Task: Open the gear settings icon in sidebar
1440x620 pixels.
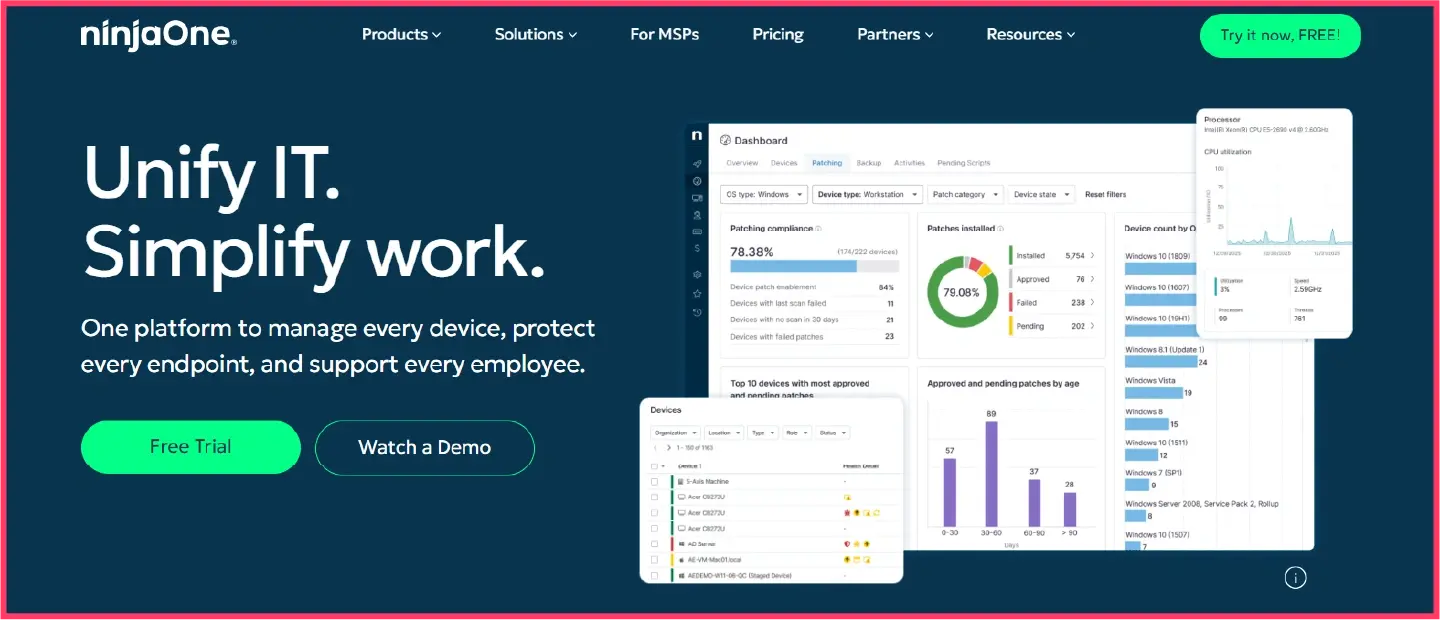Action: coord(697,275)
